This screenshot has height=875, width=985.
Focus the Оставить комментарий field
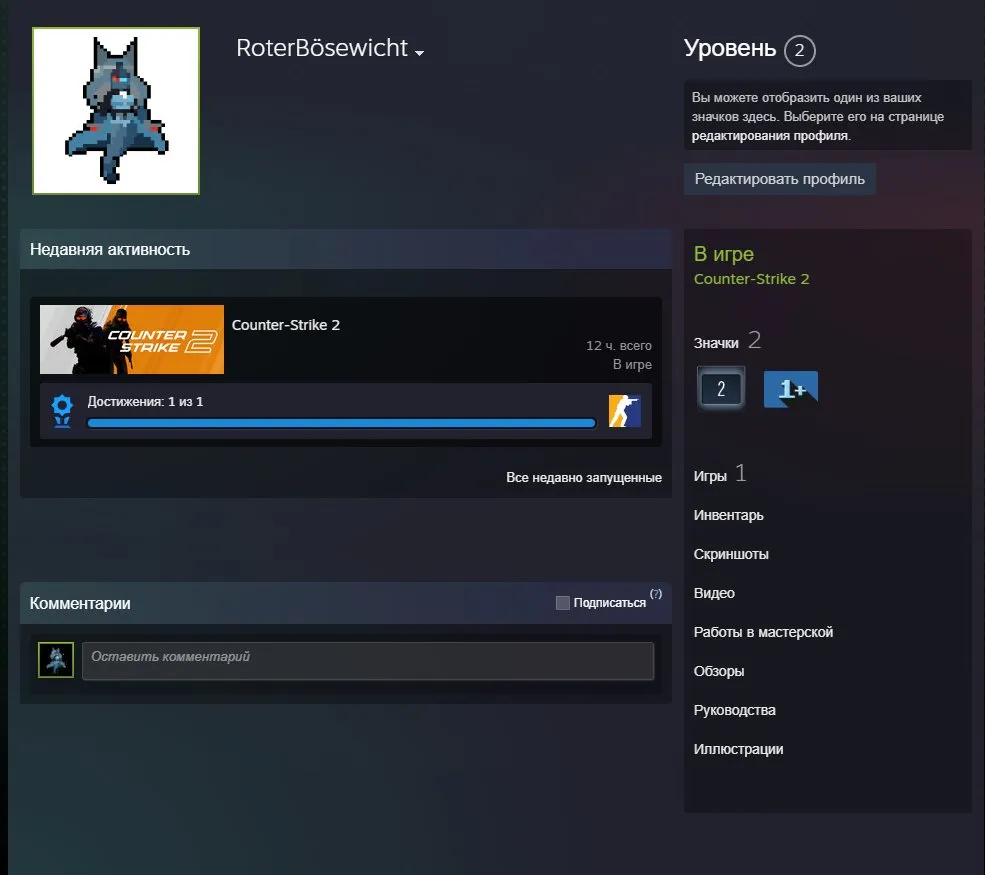click(x=368, y=661)
